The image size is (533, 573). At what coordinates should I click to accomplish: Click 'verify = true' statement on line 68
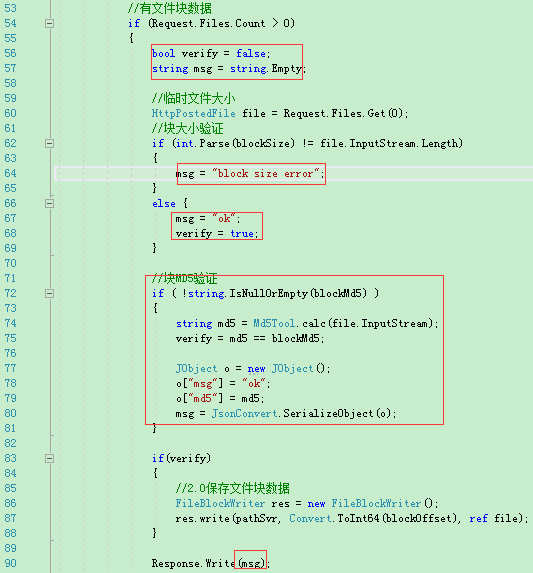point(217,234)
